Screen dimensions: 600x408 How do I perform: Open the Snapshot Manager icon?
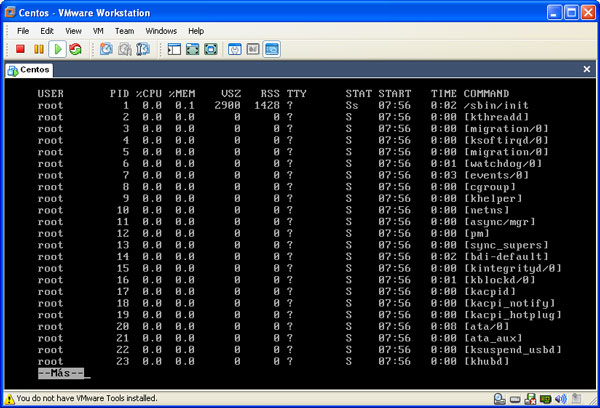143,49
